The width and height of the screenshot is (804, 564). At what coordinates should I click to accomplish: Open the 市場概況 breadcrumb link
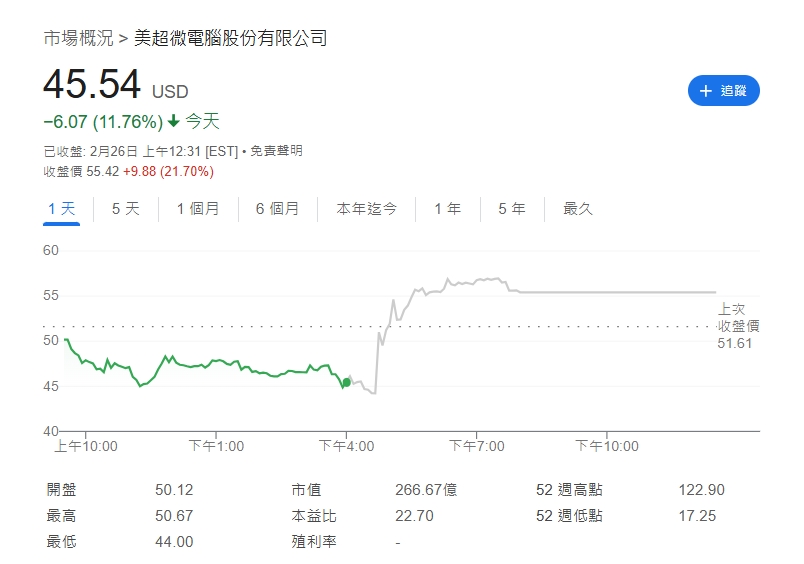pos(78,38)
